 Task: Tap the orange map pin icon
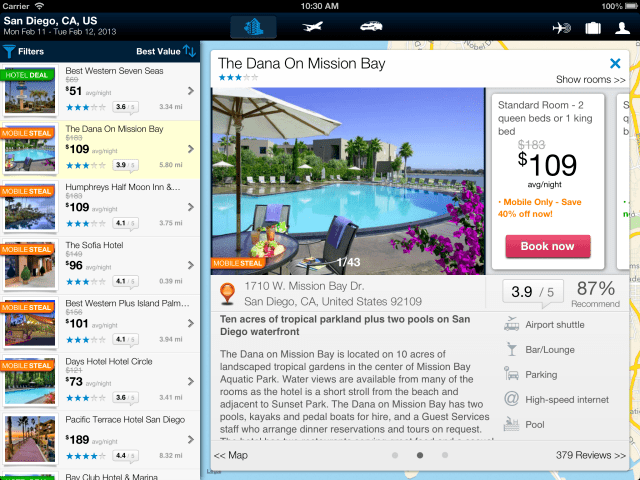227,293
